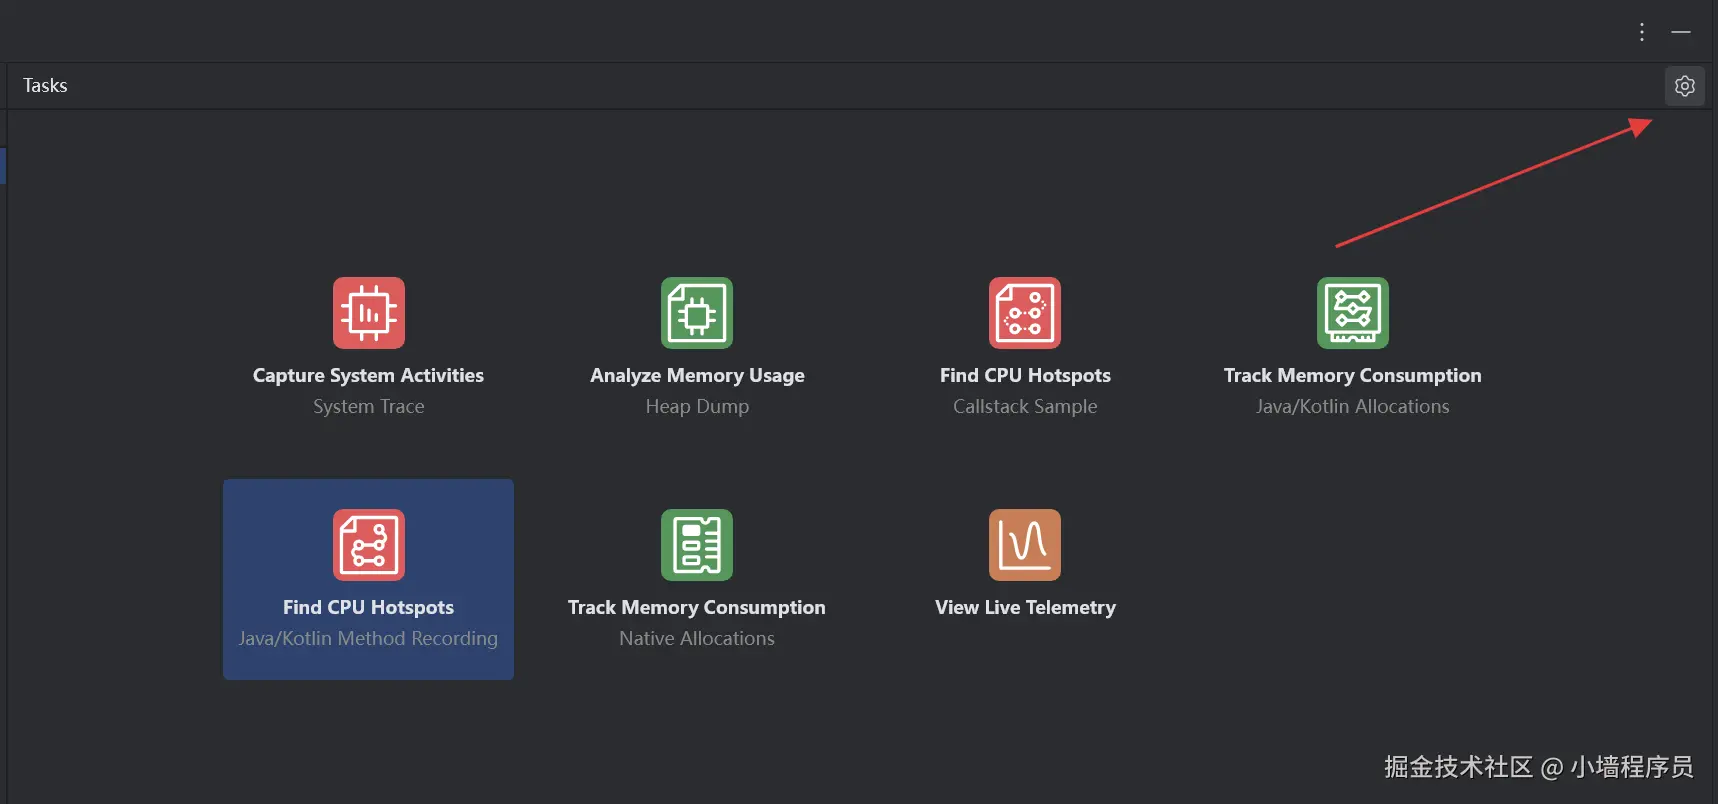This screenshot has height=804, width=1718.
Task: Open the three-dot more options menu
Action: coord(1642,32)
